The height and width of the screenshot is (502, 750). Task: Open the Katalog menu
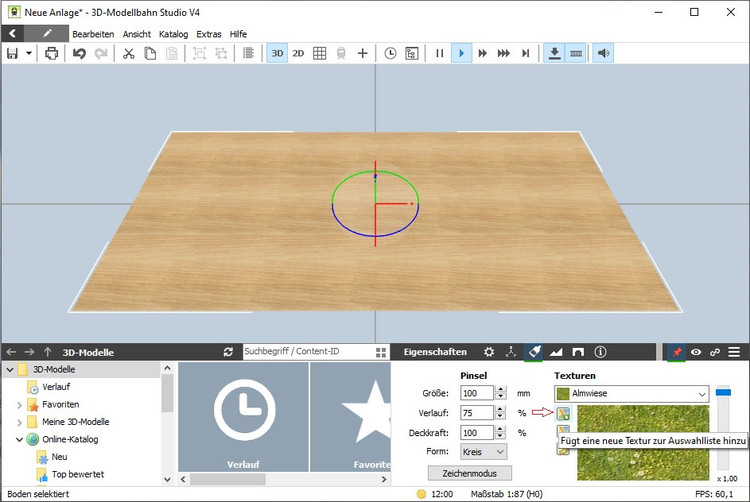click(173, 33)
